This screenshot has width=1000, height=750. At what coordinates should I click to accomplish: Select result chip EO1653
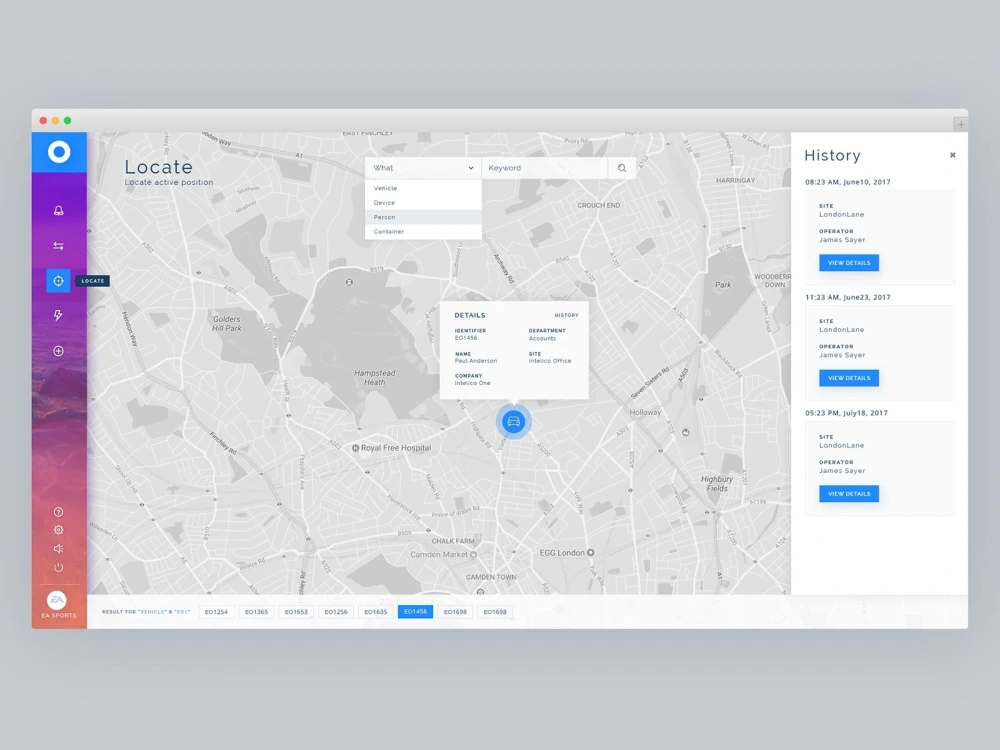(296, 612)
